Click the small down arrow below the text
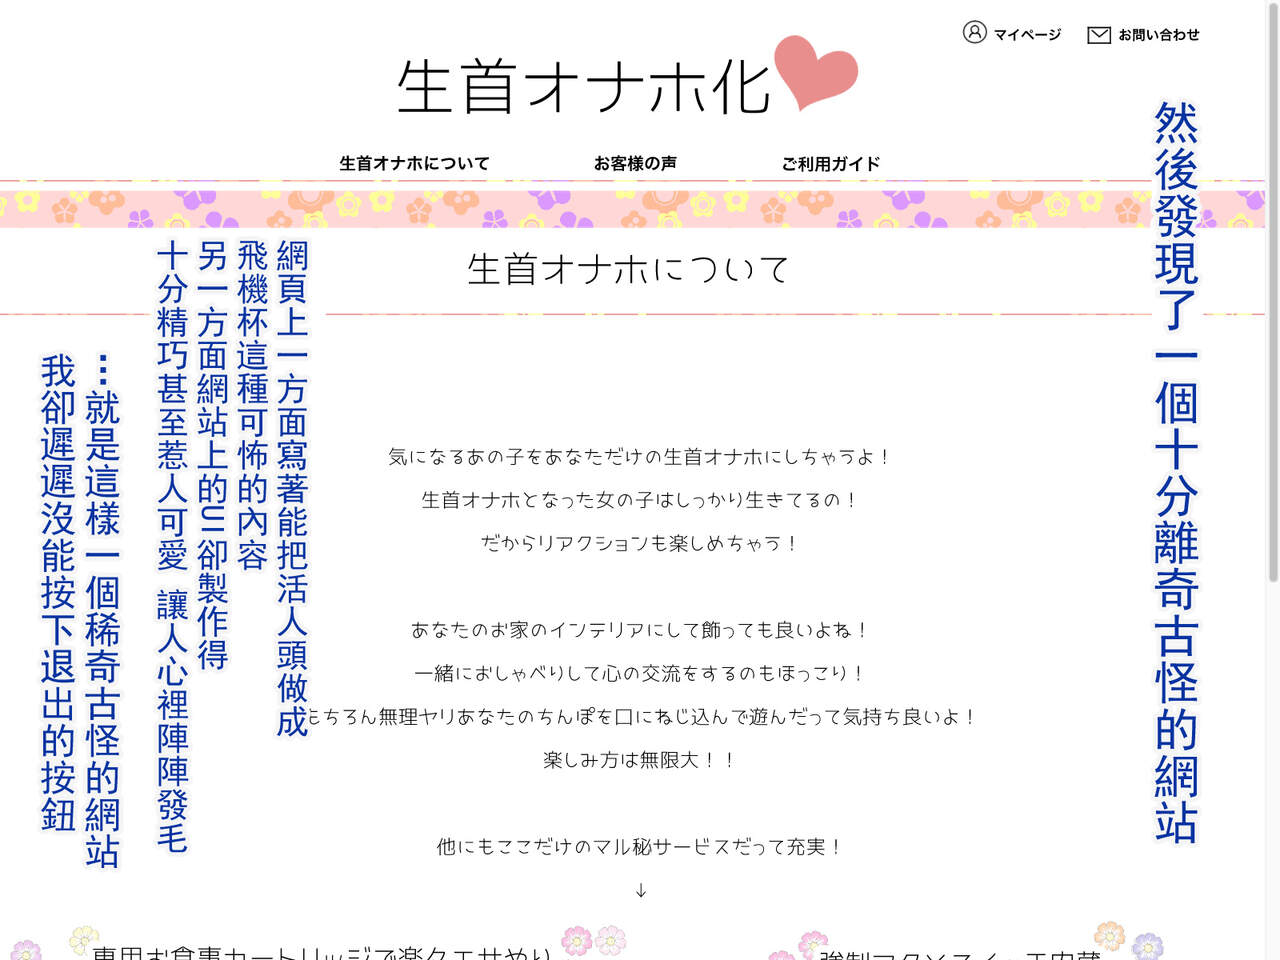Viewport: 1280px width, 960px height. [x=641, y=890]
